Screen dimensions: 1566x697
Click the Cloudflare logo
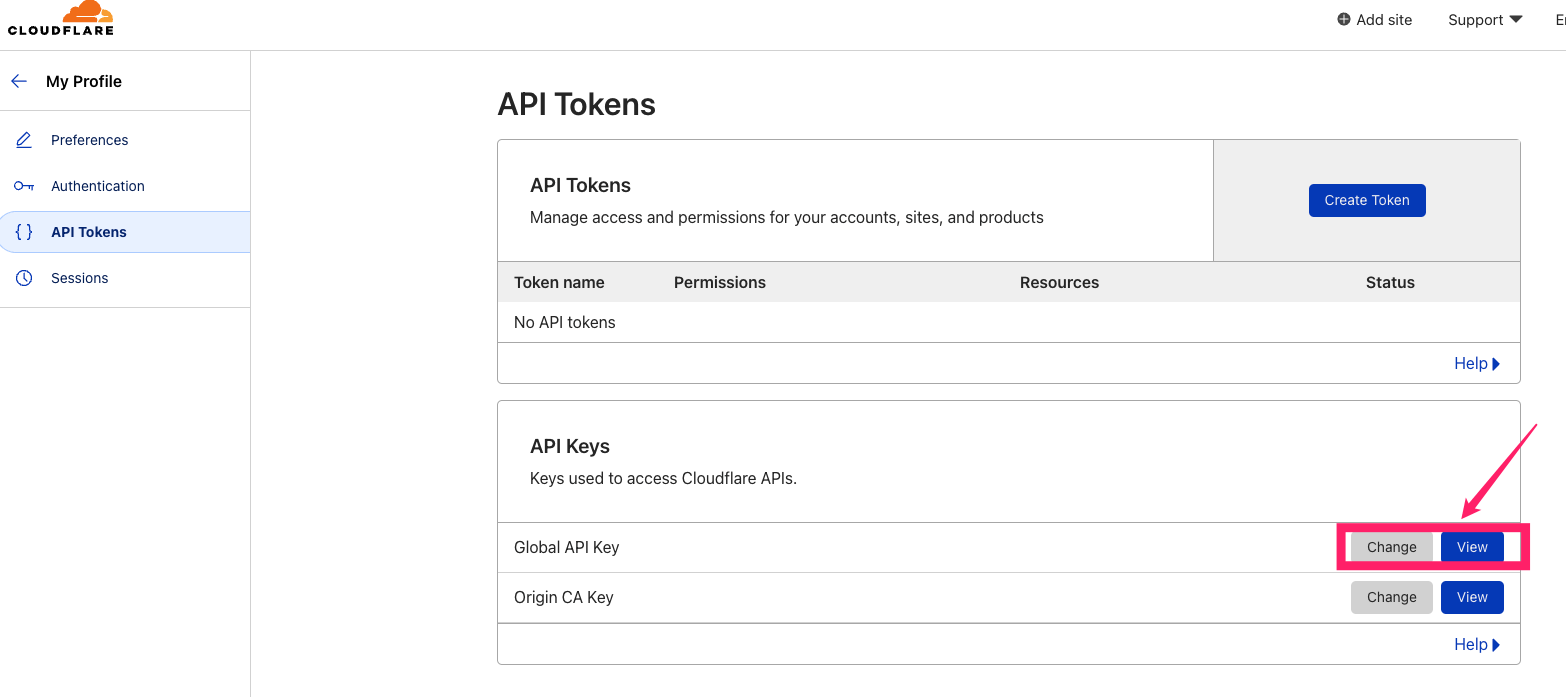(61, 19)
